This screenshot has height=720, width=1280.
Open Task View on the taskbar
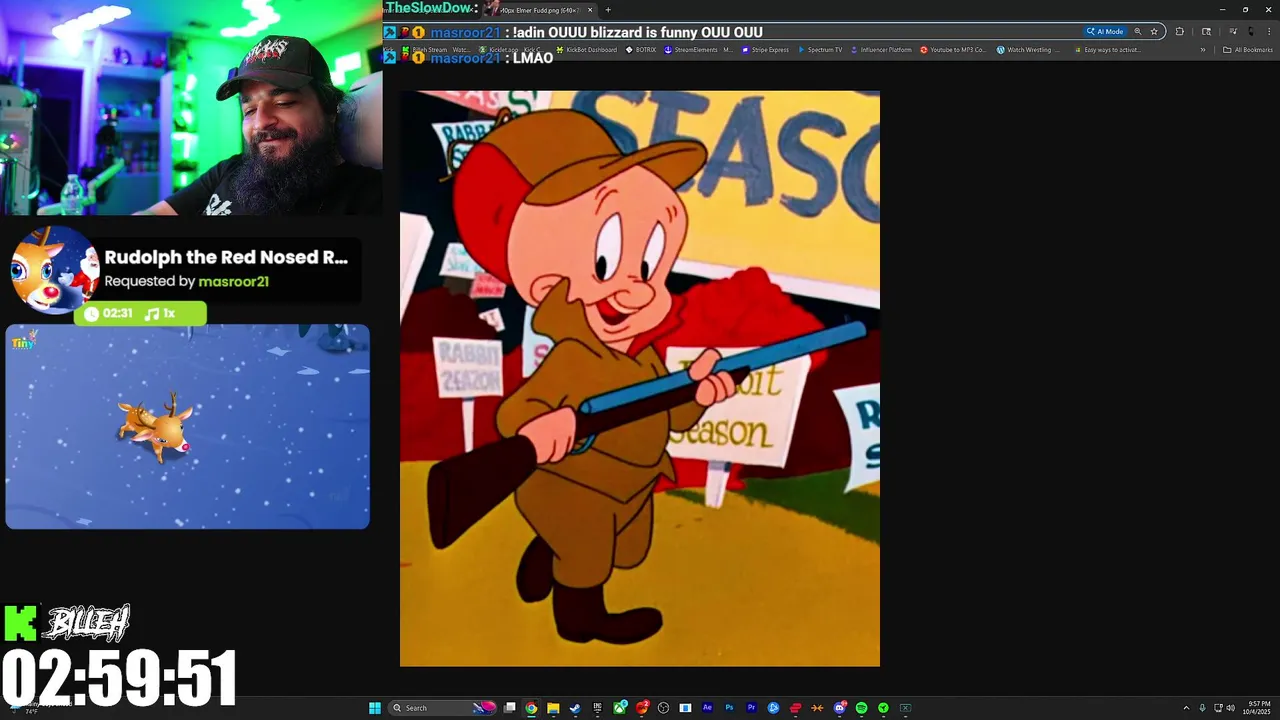(x=510, y=708)
